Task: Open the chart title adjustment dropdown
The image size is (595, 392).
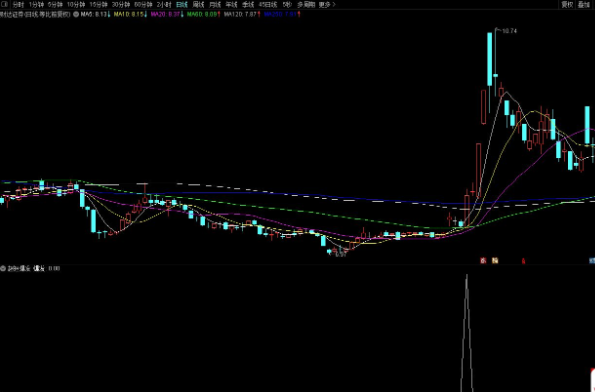Action: pyautogui.click(x=35, y=14)
